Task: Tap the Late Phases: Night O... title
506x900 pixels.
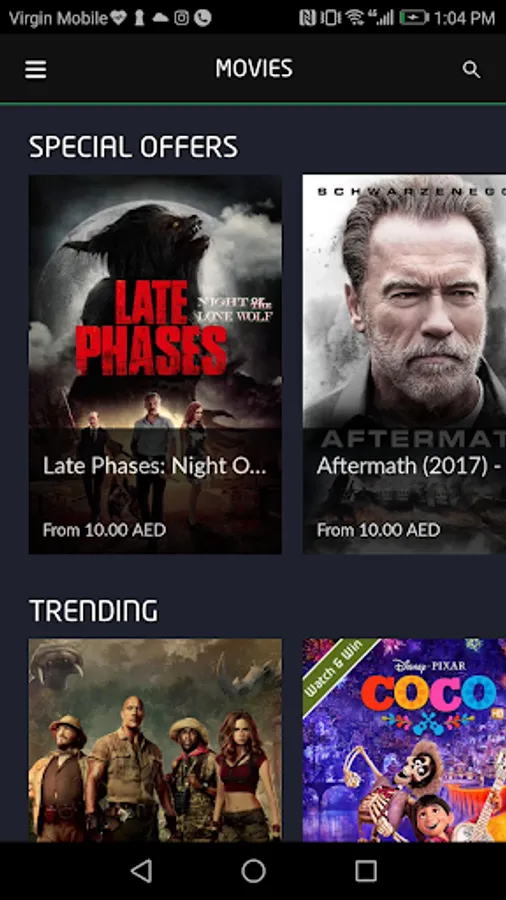Action: [x=155, y=466]
